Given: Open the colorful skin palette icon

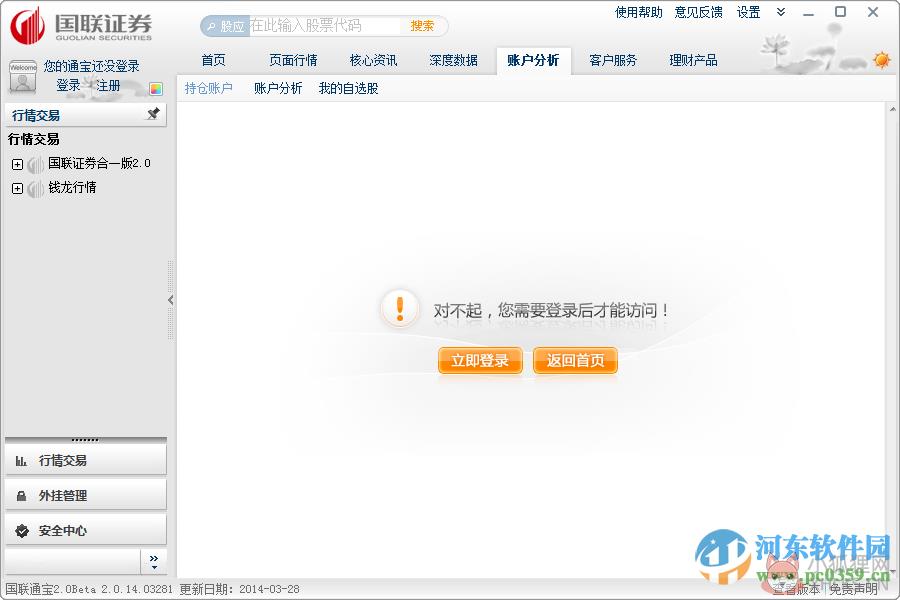Looking at the screenshot, I should (156, 88).
